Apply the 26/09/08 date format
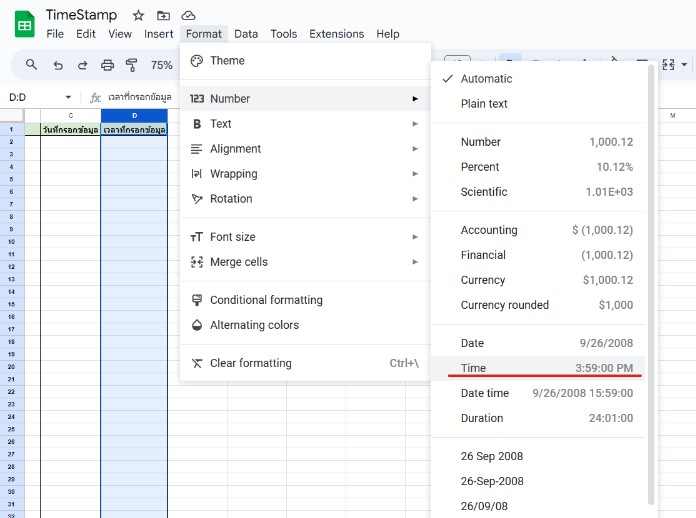Screen dimensions: 696x518 (538, 506)
